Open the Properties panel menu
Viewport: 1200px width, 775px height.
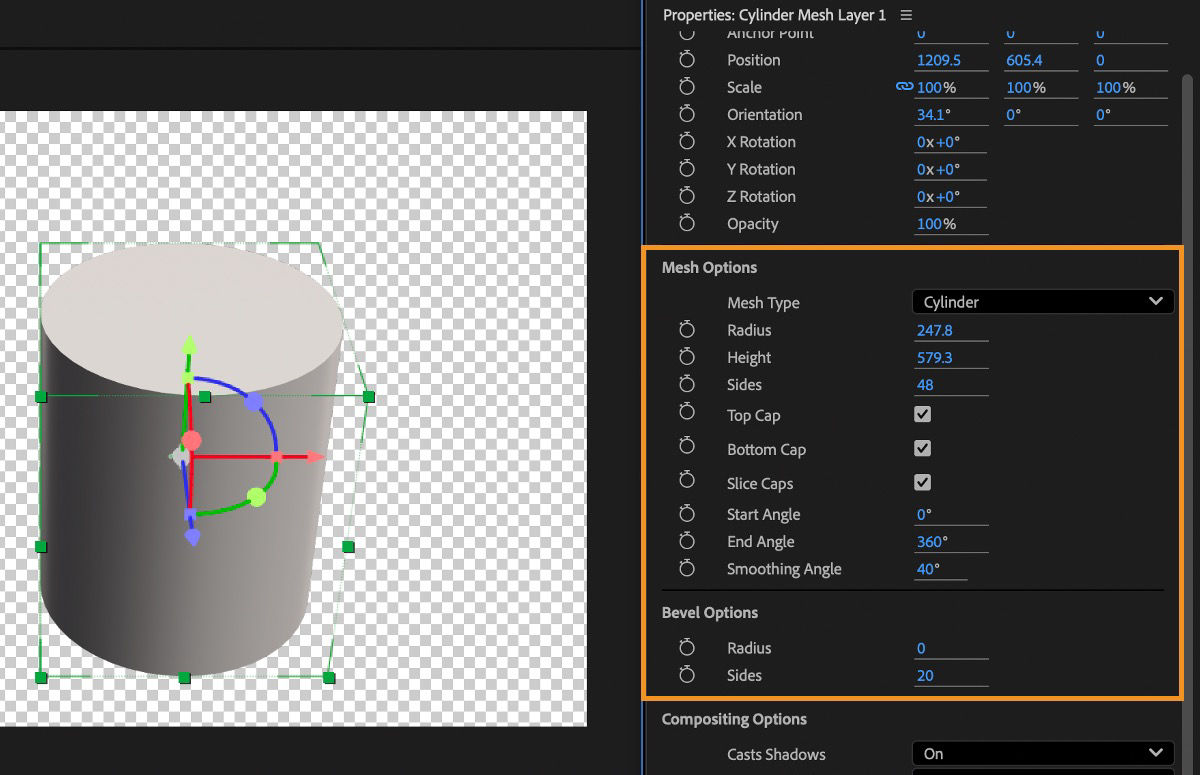pos(906,15)
